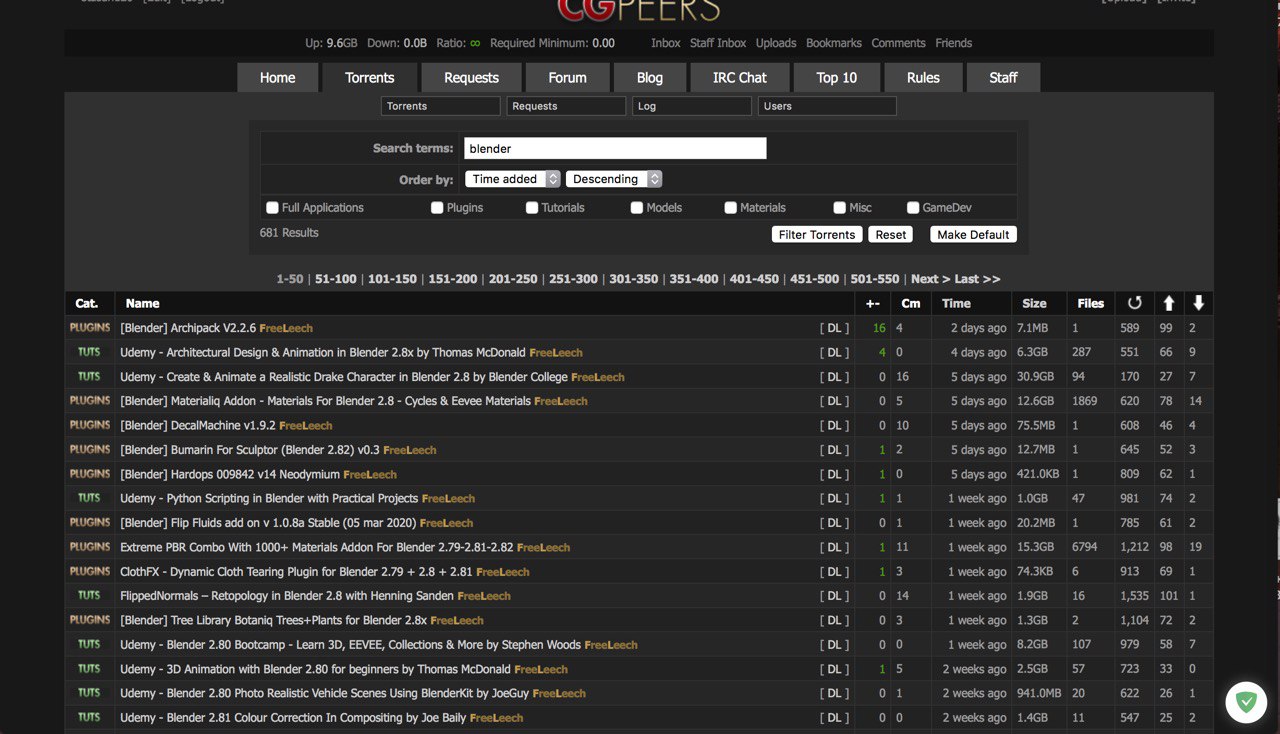The image size is (1280, 734).
Task: Open the Comments link in top bar
Action: click(x=898, y=43)
